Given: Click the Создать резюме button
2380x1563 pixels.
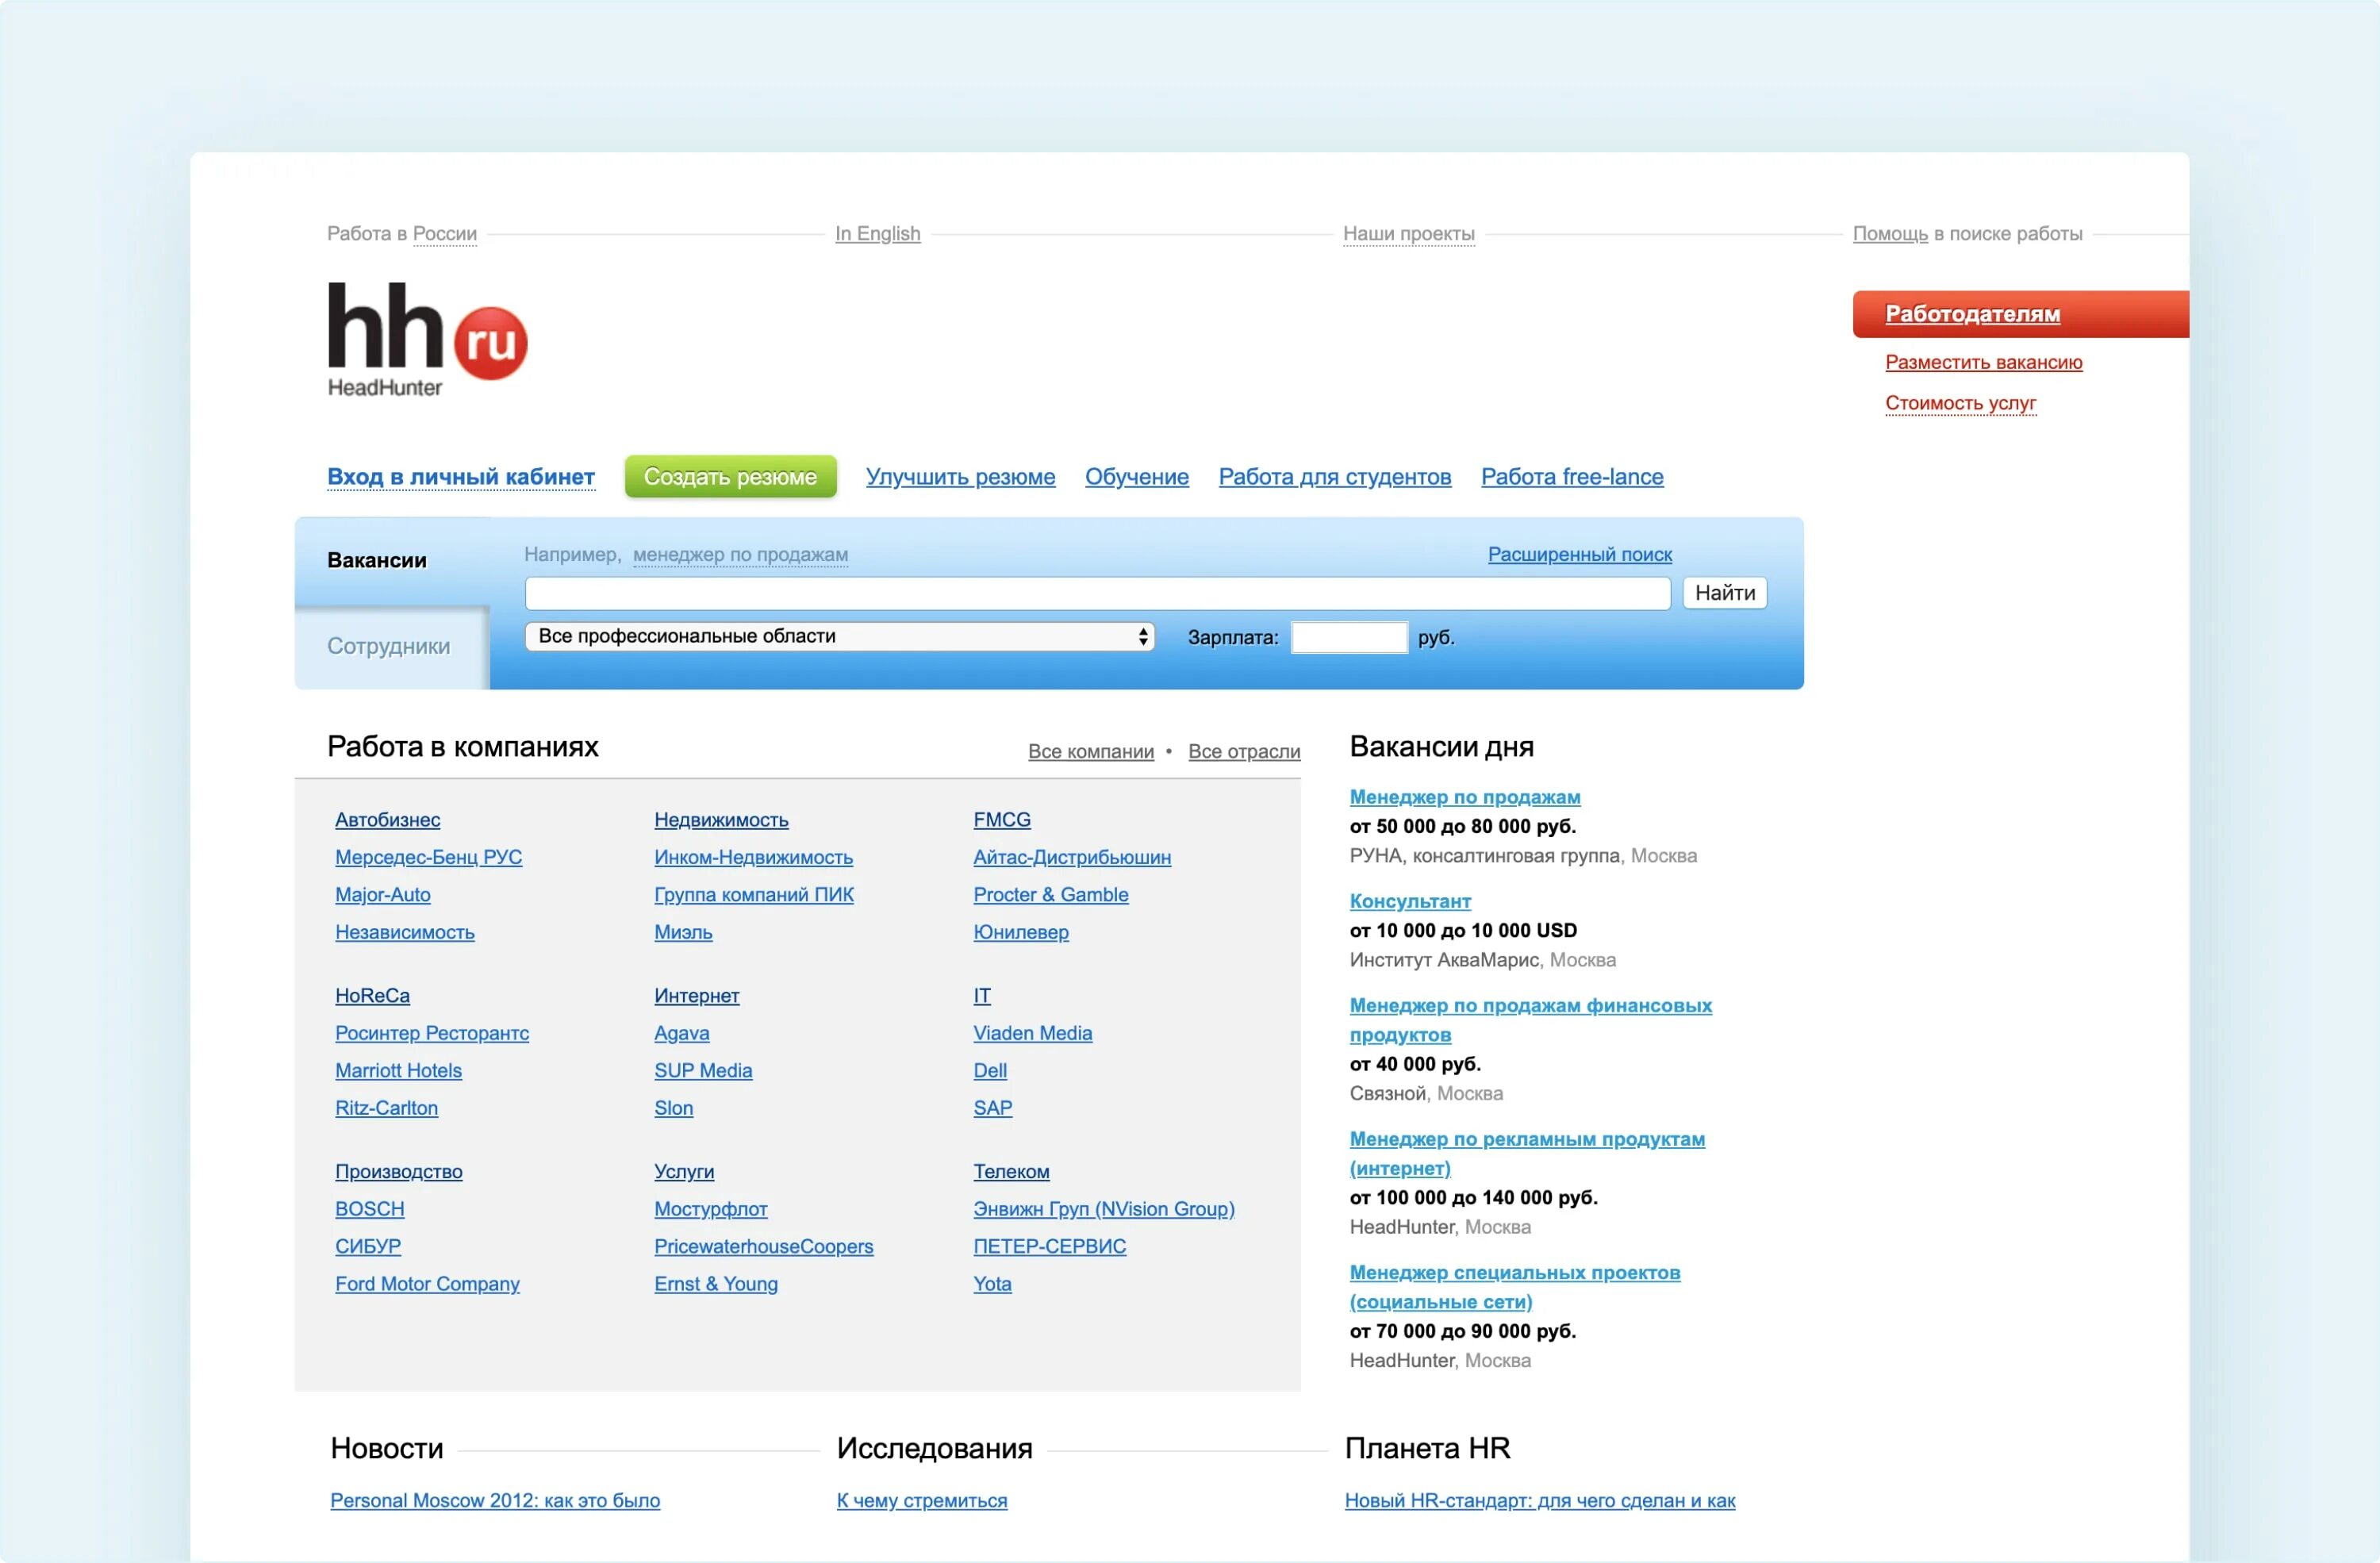Looking at the screenshot, I should 730,477.
